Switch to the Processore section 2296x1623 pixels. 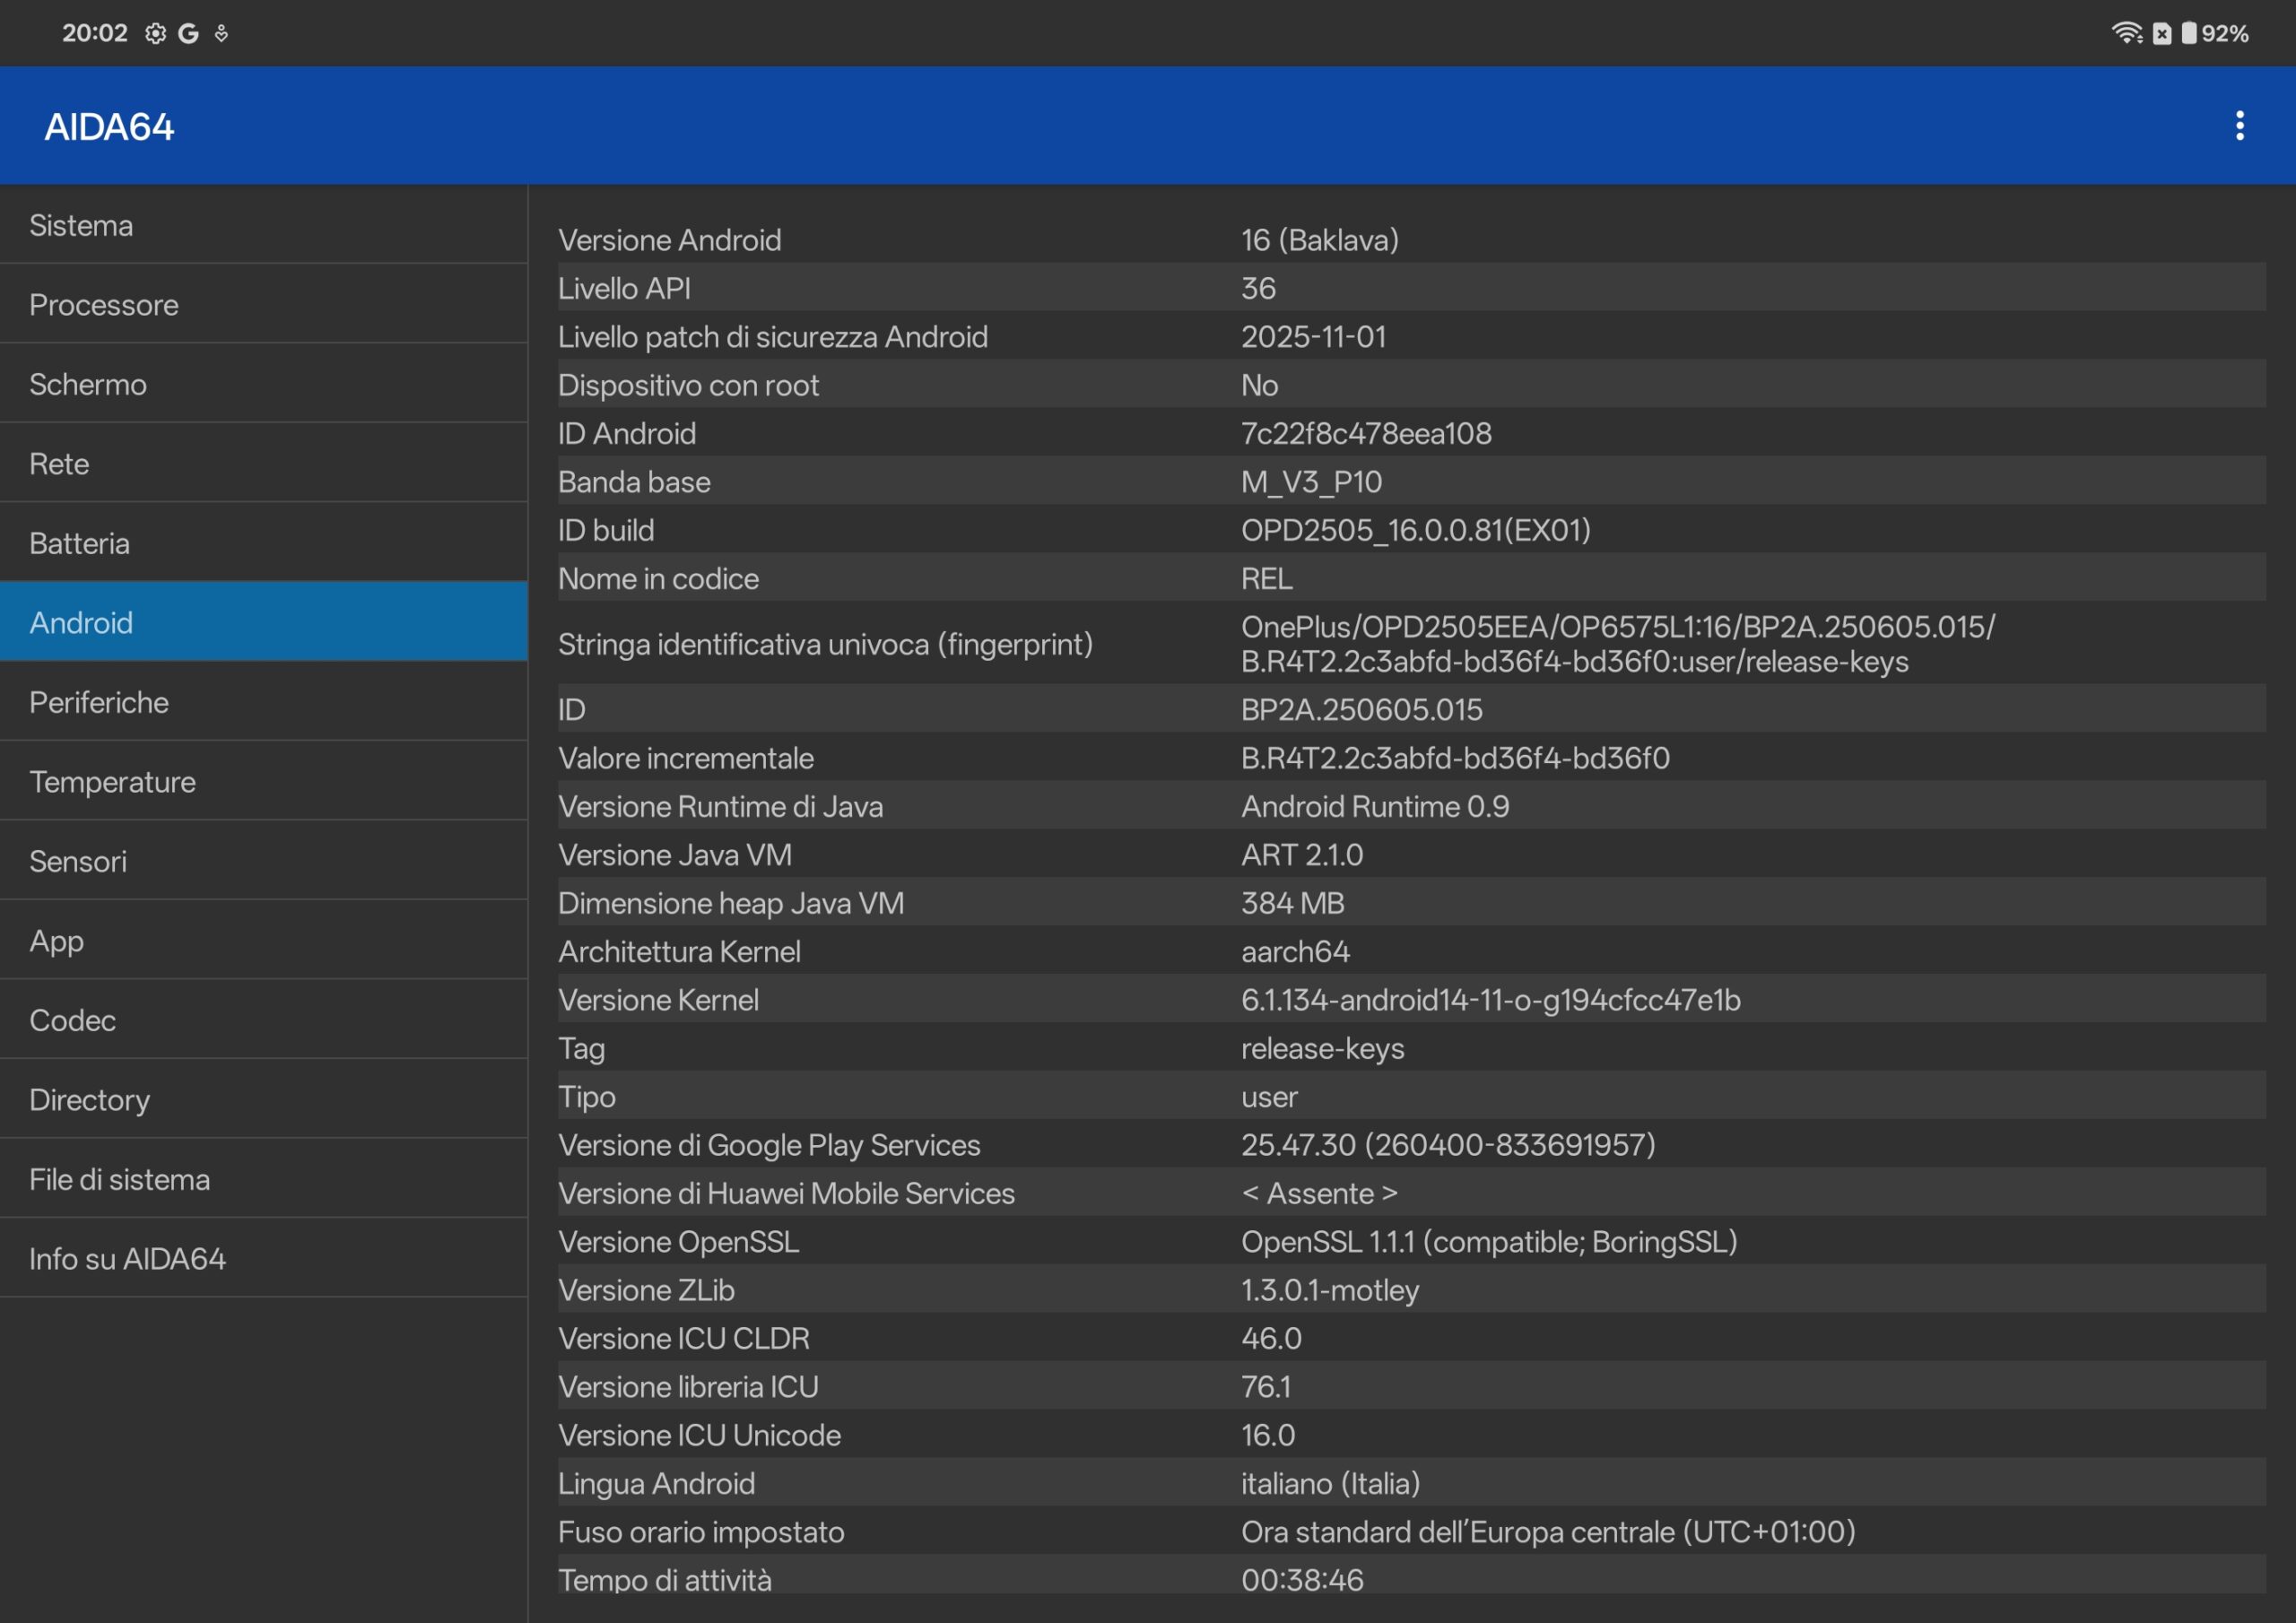pos(263,304)
